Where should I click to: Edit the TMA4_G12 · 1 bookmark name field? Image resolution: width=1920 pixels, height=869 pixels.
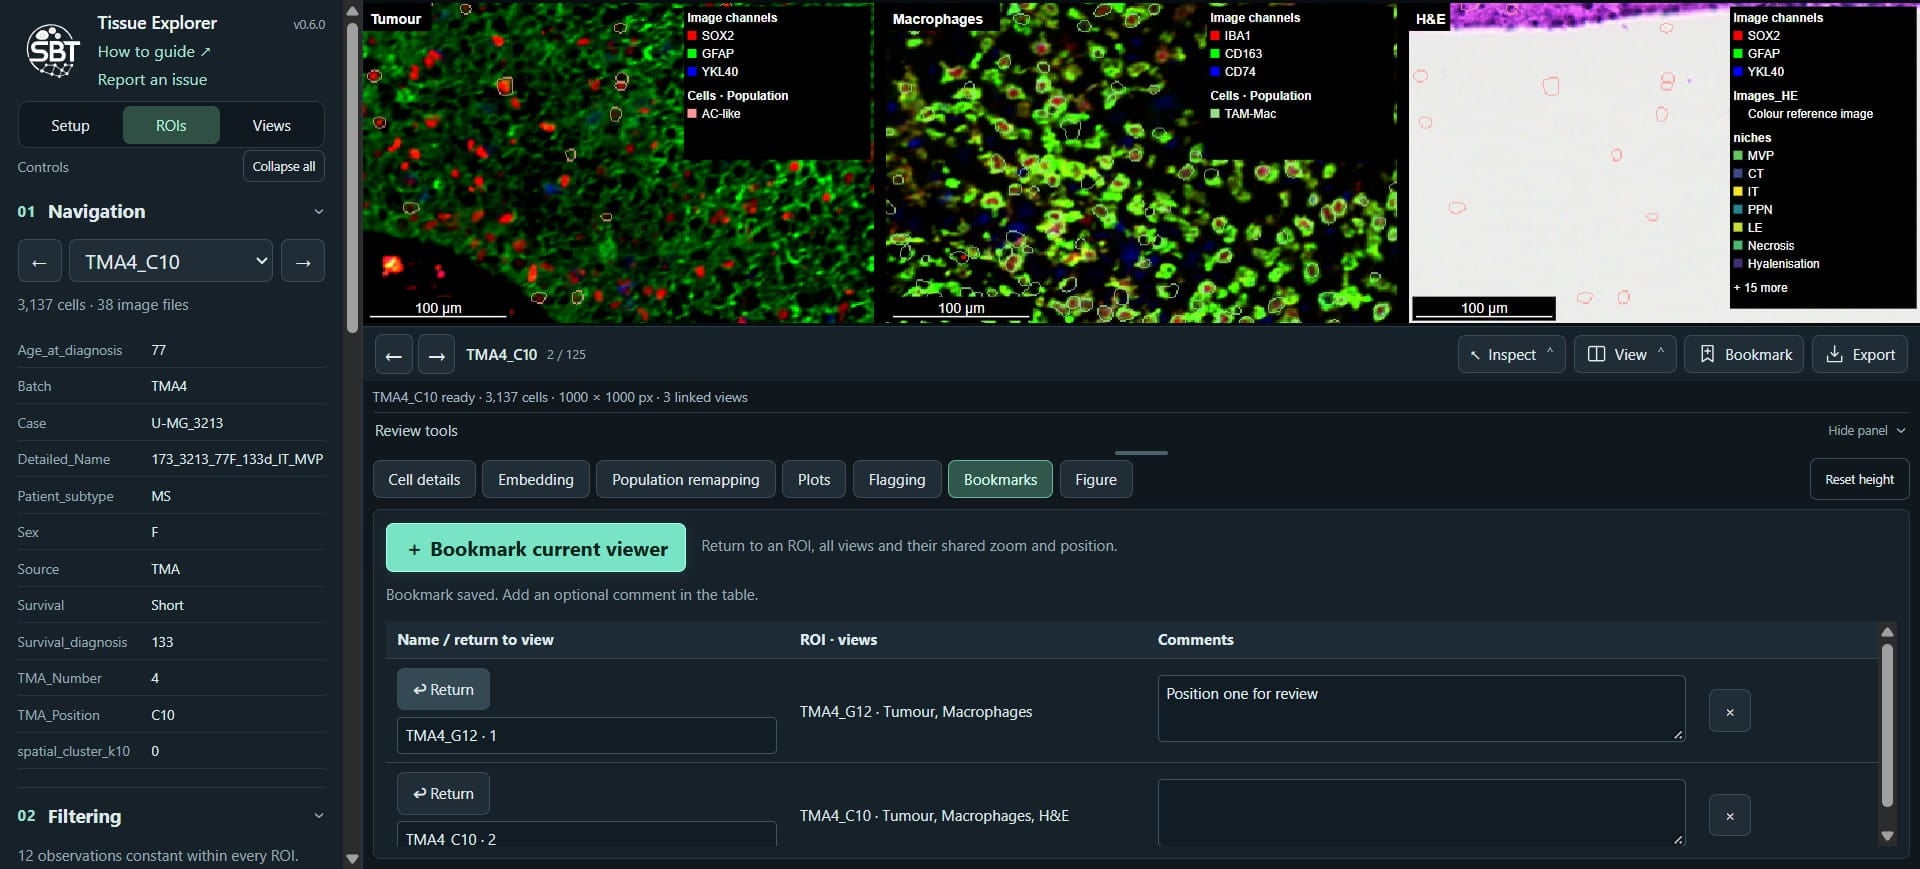click(587, 735)
